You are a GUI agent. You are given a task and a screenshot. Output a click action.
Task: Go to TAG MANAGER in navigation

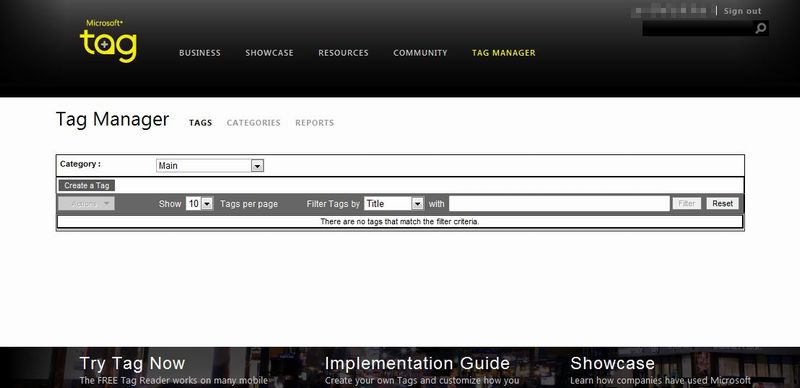click(x=504, y=53)
